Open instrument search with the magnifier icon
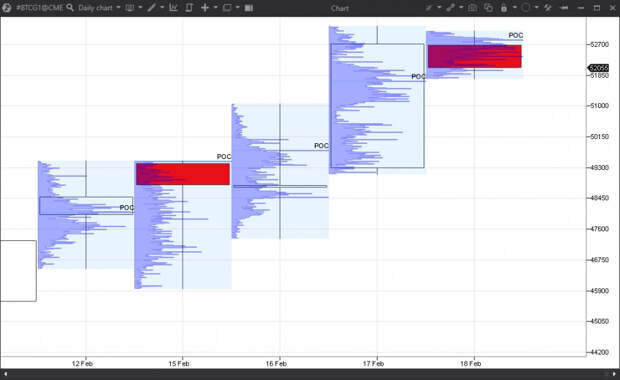The image size is (620, 380). click(70, 8)
